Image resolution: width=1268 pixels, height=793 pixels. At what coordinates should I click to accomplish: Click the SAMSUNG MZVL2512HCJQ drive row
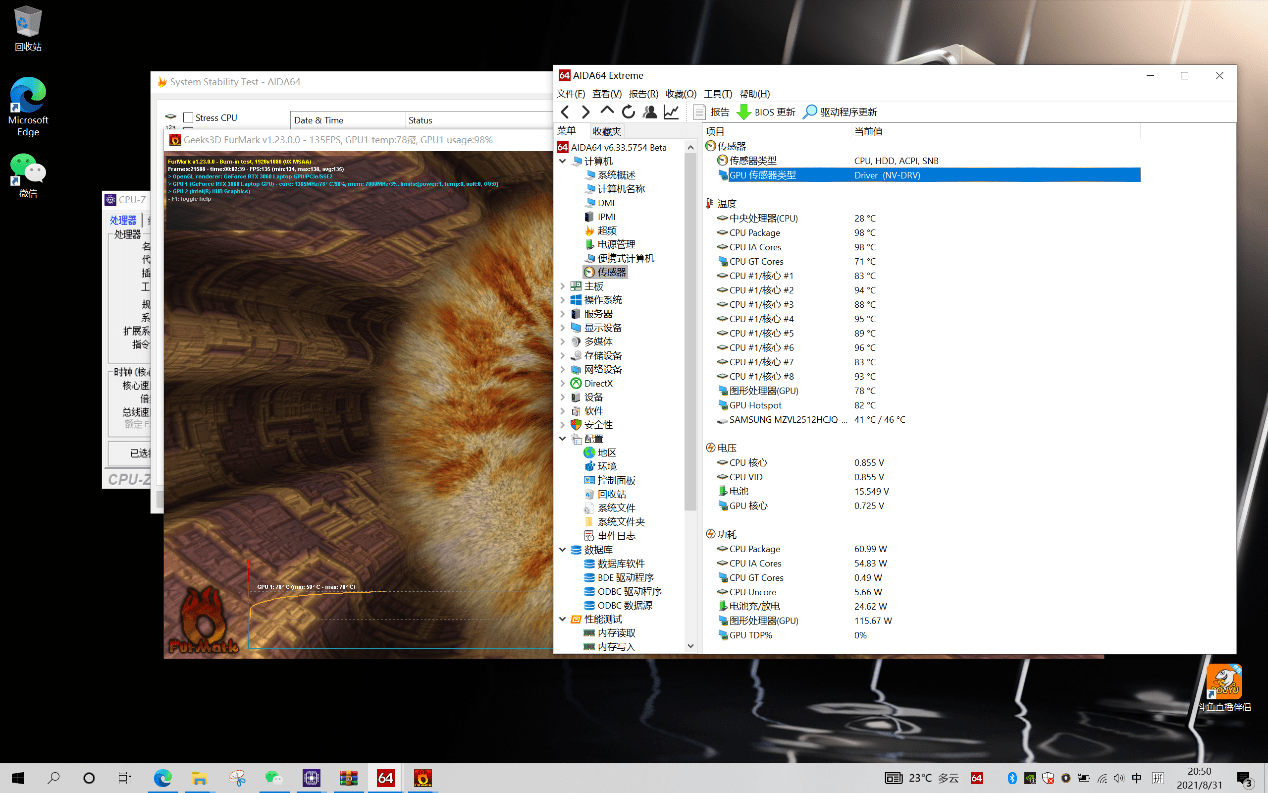point(920,420)
